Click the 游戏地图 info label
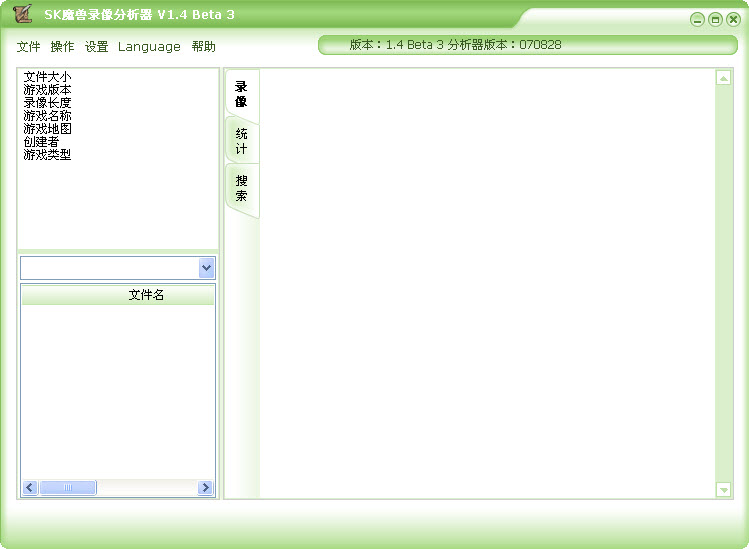 [x=47, y=129]
